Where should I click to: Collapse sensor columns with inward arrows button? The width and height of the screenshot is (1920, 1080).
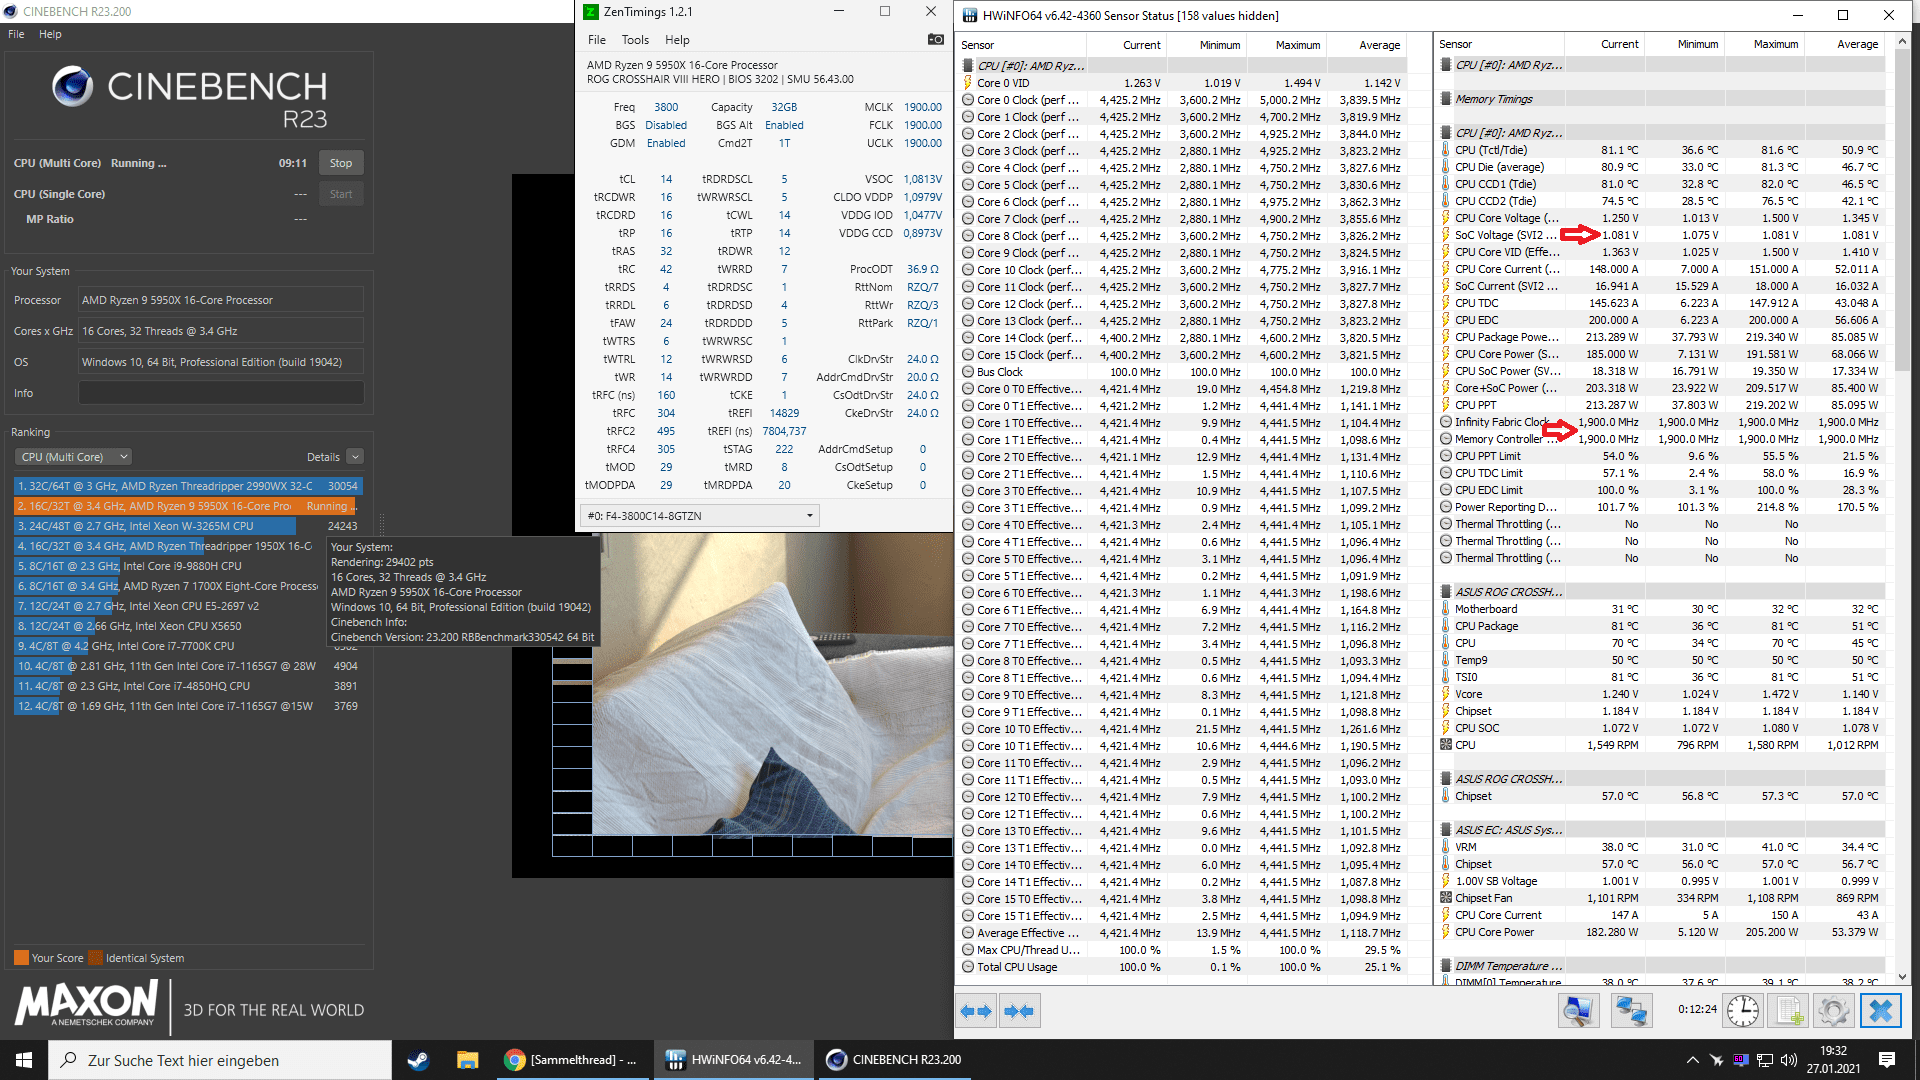click(1019, 1011)
